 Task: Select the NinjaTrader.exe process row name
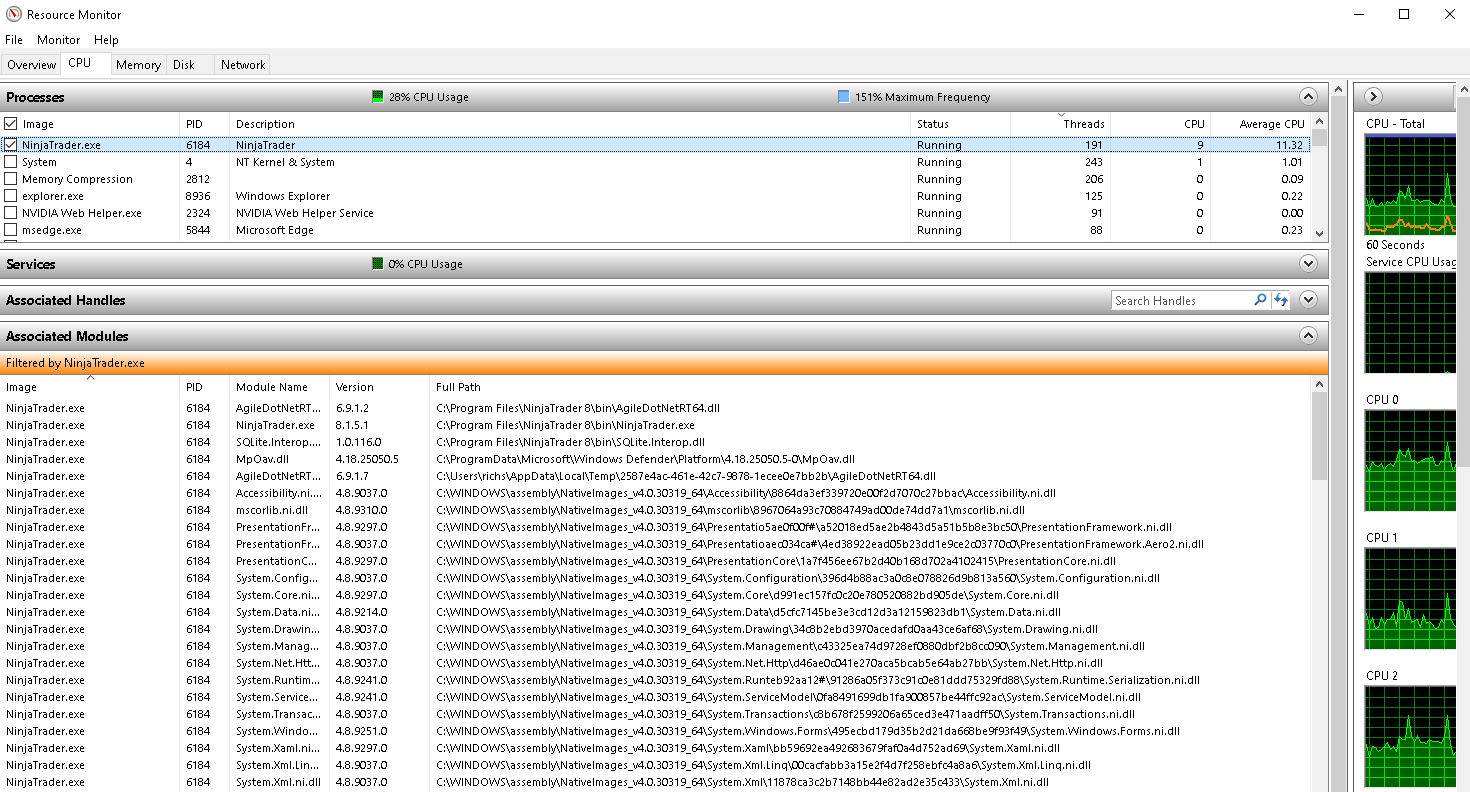pyautogui.click(x=61, y=145)
